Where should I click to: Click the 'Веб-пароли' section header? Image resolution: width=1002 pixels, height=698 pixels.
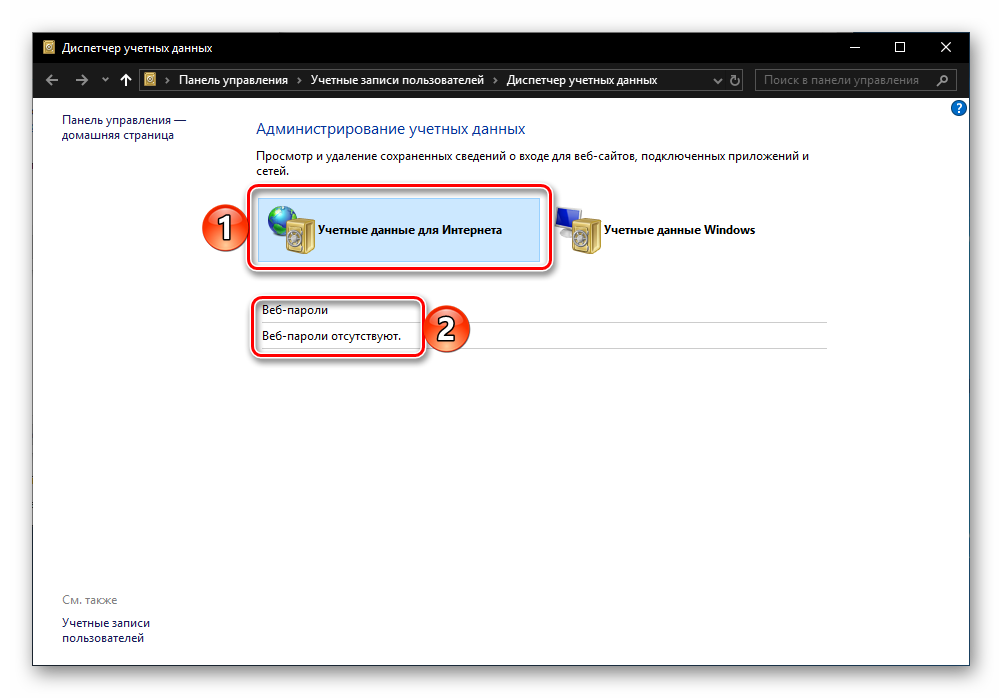coord(295,310)
